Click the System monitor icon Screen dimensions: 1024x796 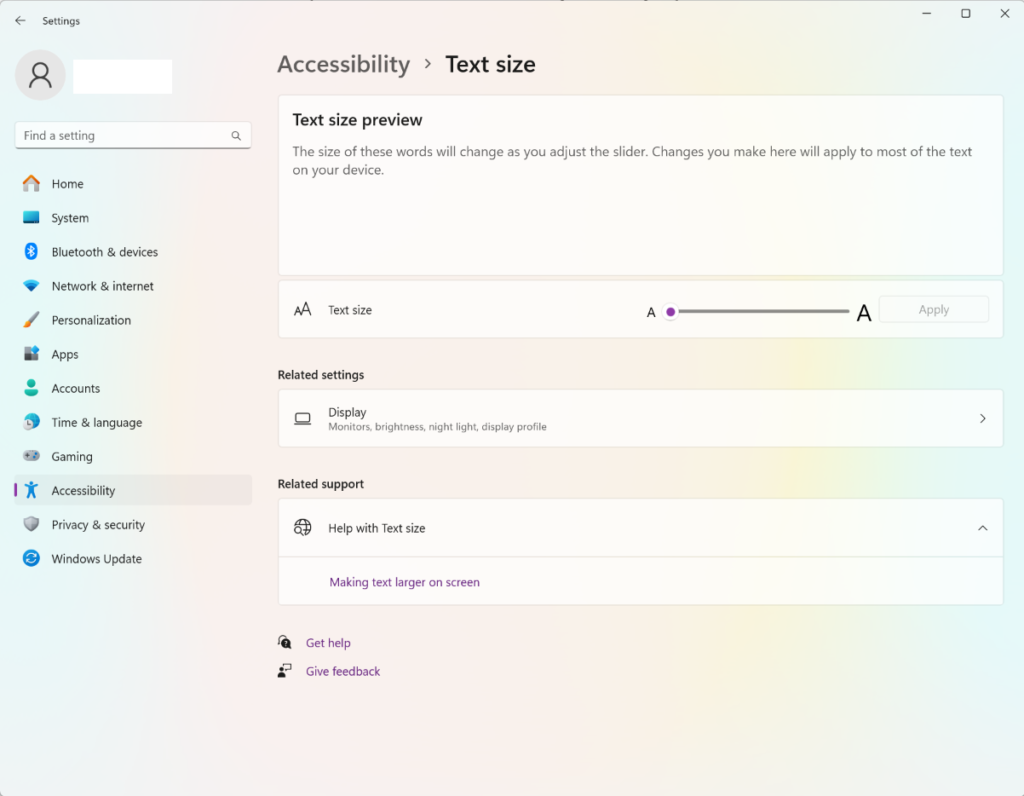tap(31, 217)
